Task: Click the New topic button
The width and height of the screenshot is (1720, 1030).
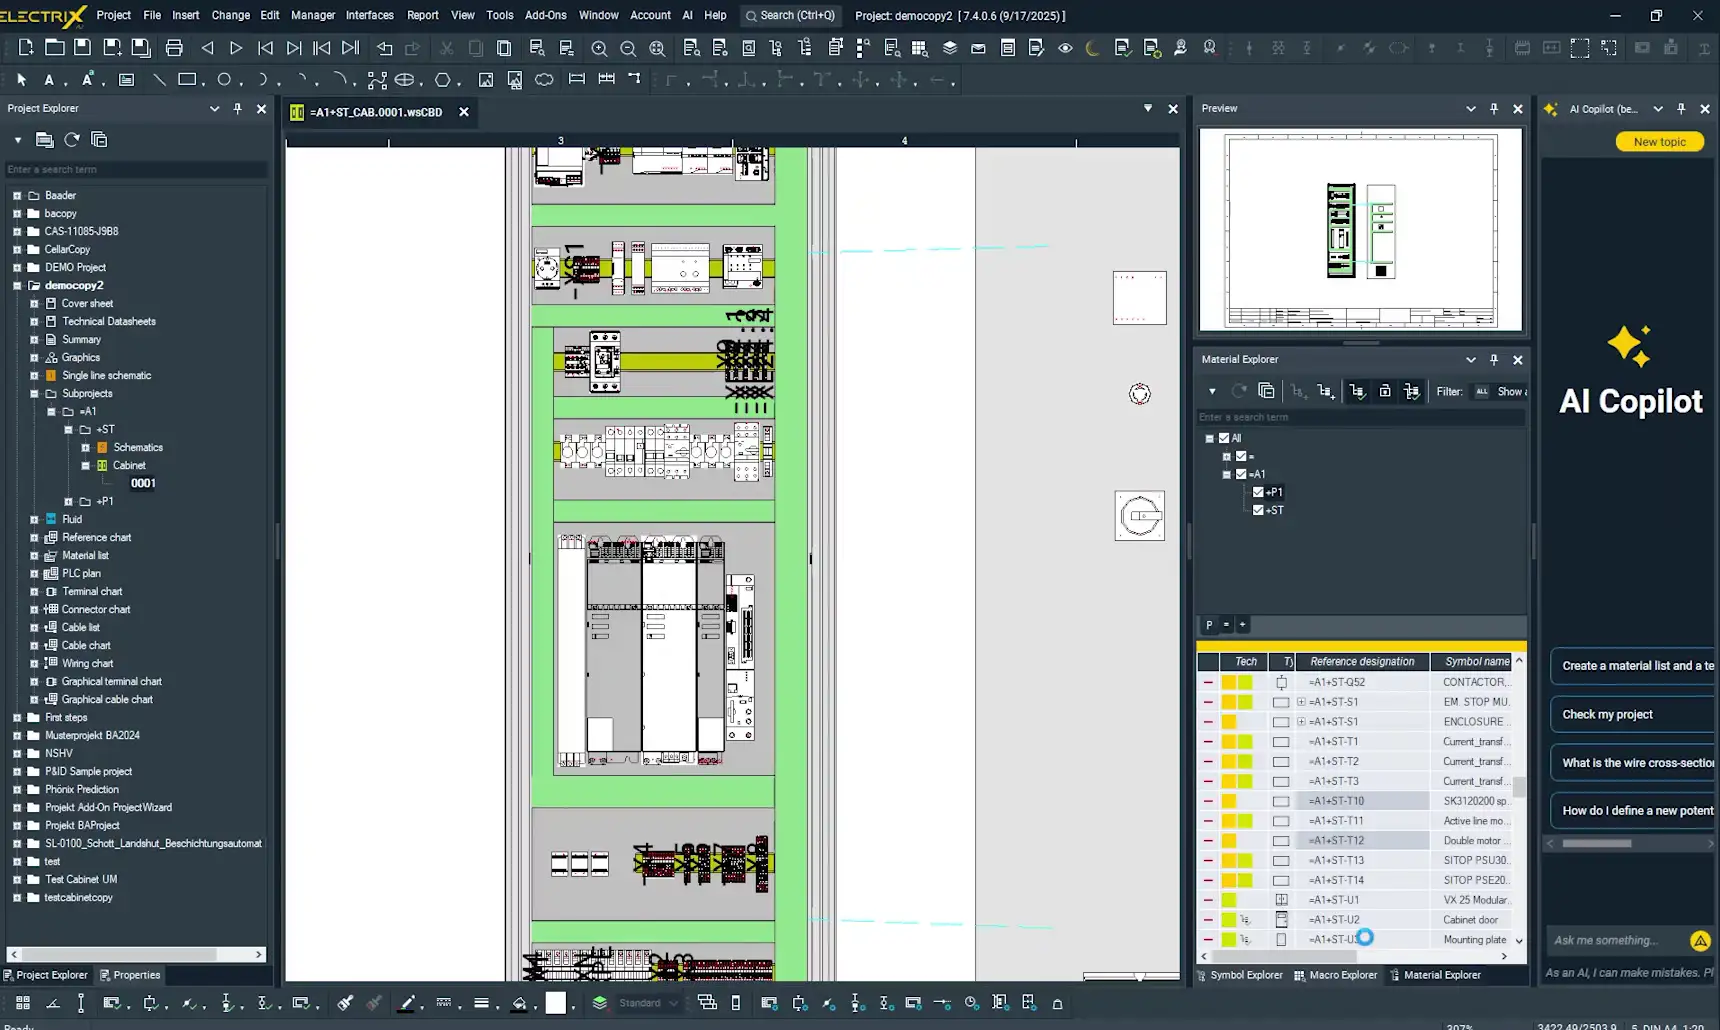Action: [1659, 142]
